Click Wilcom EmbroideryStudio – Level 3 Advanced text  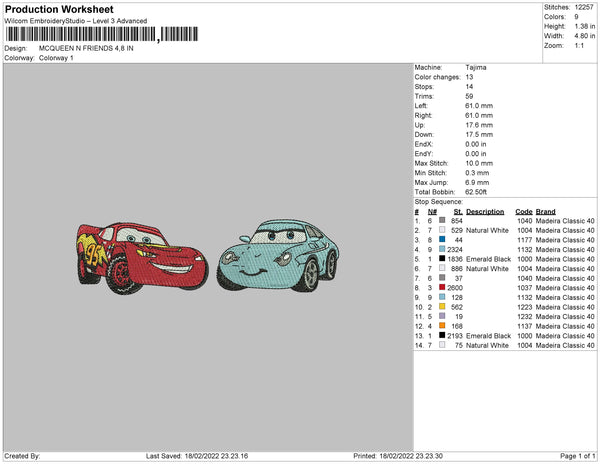pos(76,21)
